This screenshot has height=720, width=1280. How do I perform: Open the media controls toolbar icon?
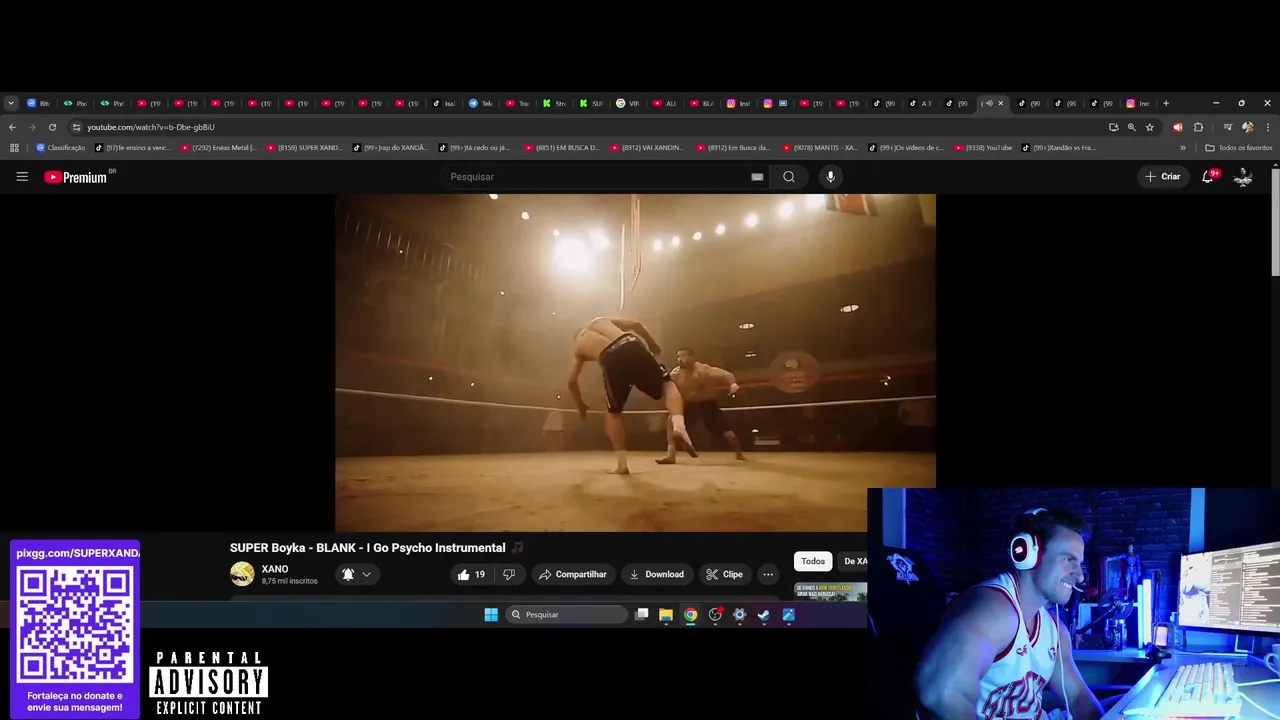[1228, 127]
